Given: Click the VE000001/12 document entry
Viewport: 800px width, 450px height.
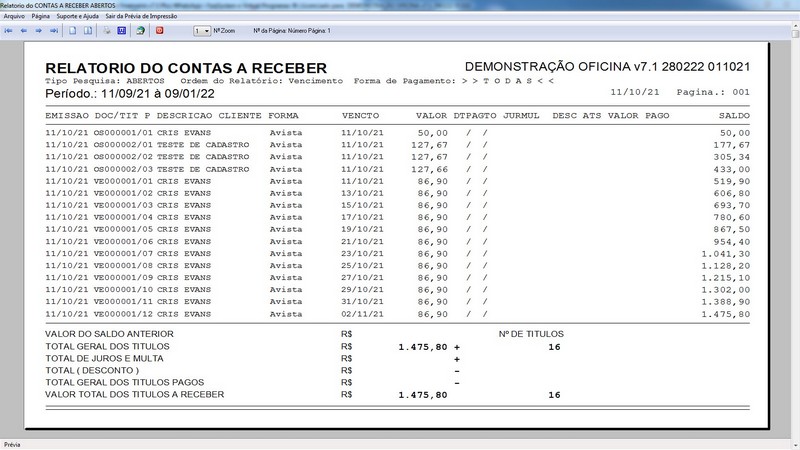Looking at the screenshot, I should point(123,314).
